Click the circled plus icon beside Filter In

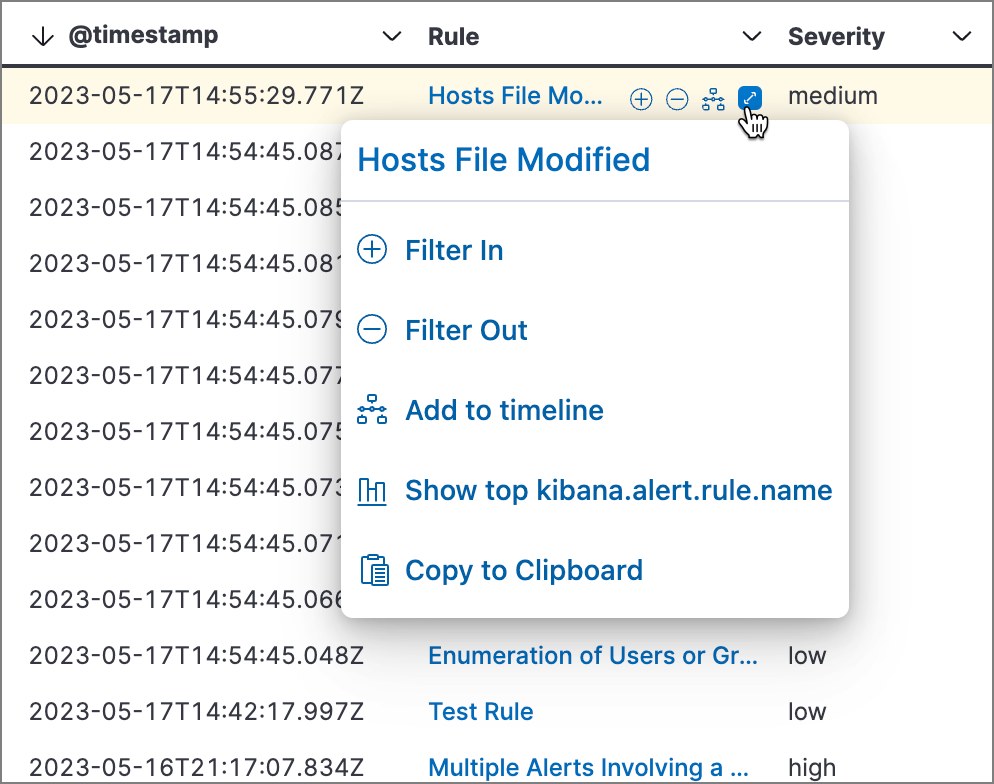372,250
